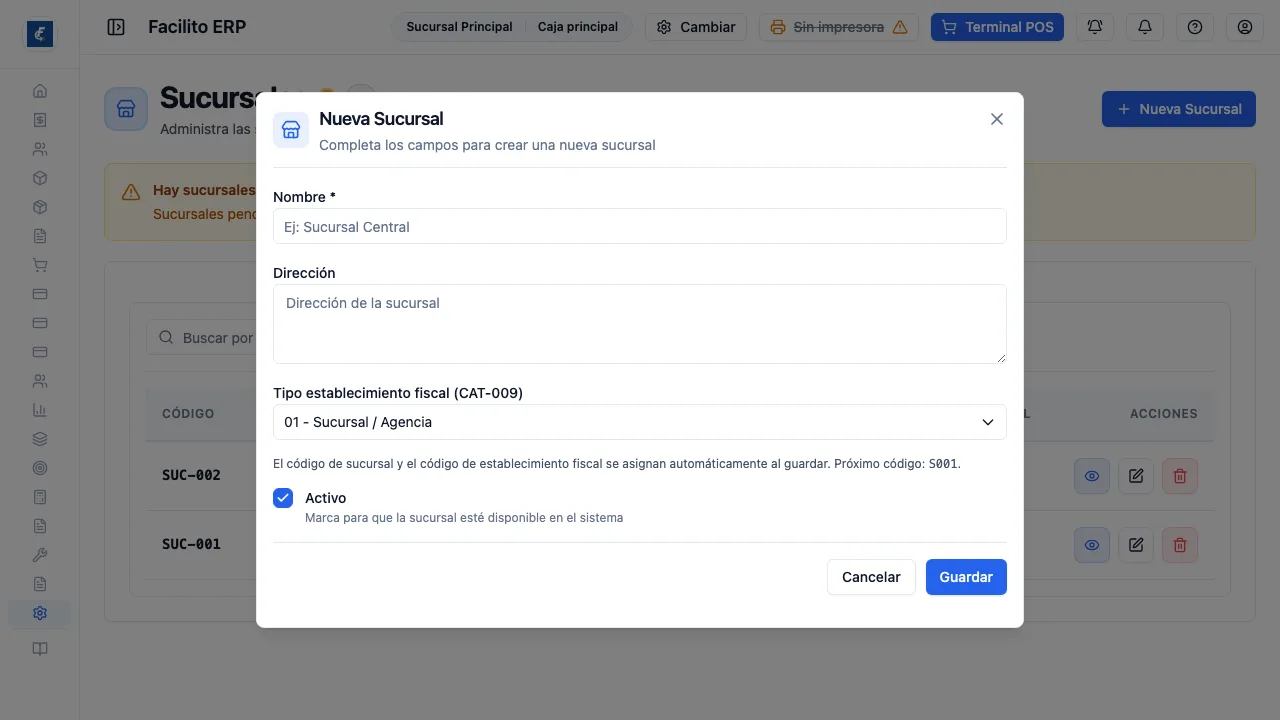
Task: Click the Facilito logo in the top-left corner
Action: (x=40, y=34)
